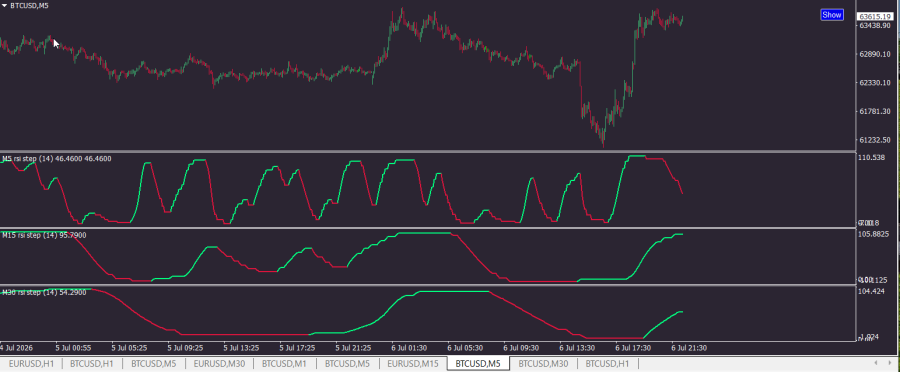Click the 105.8825 indicator scale value

[x=874, y=234]
